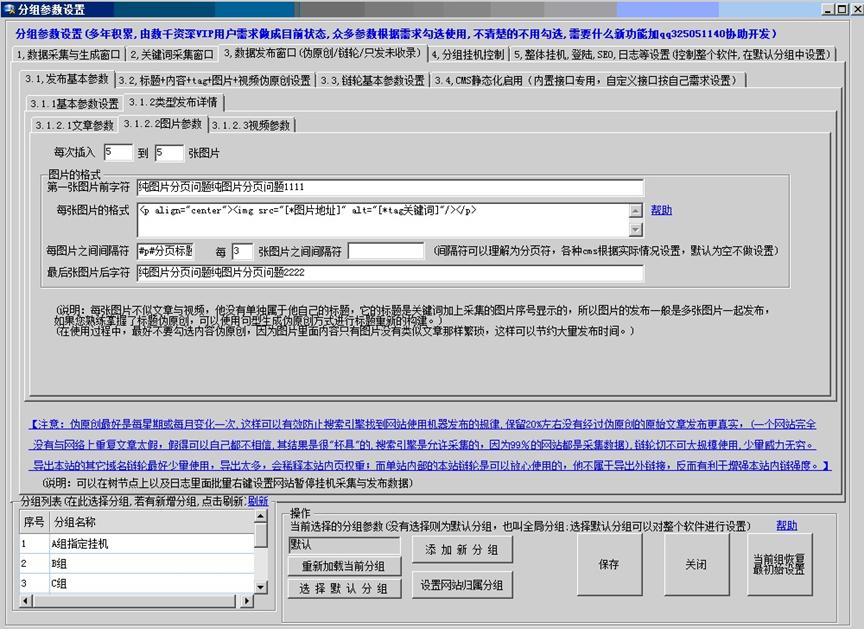The height and width of the screenshot is (629, 864).
Task: Click the 分组名称 column header
Action: point(152,522)
